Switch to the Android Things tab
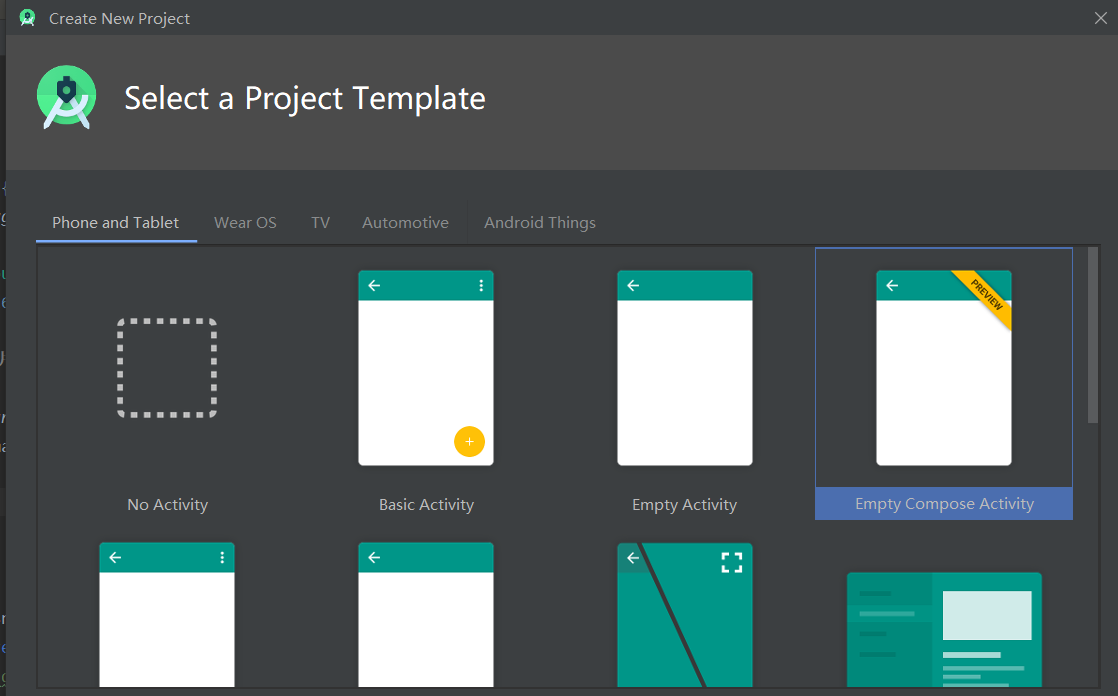This screenshot has width=1118, height=696. 540,222
